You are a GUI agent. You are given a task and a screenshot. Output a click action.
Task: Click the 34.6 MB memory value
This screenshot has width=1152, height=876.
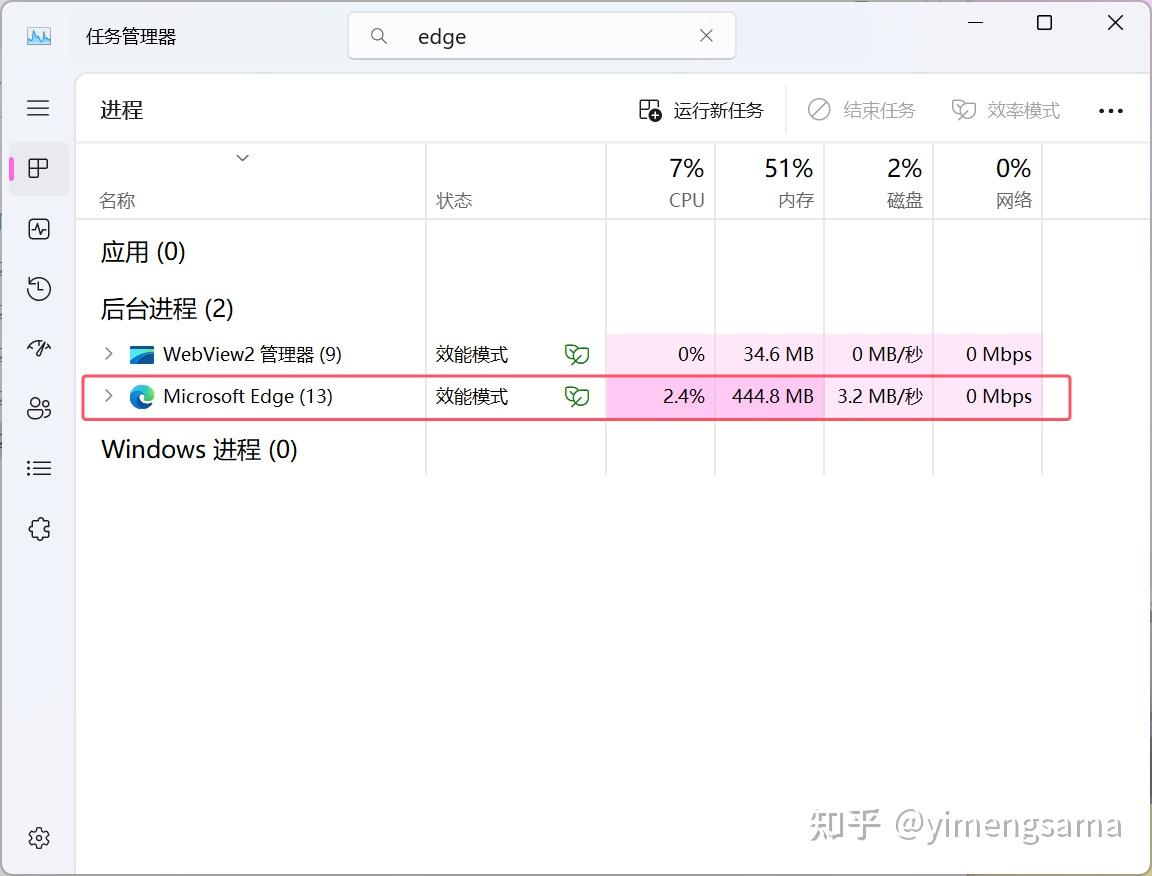778,354
